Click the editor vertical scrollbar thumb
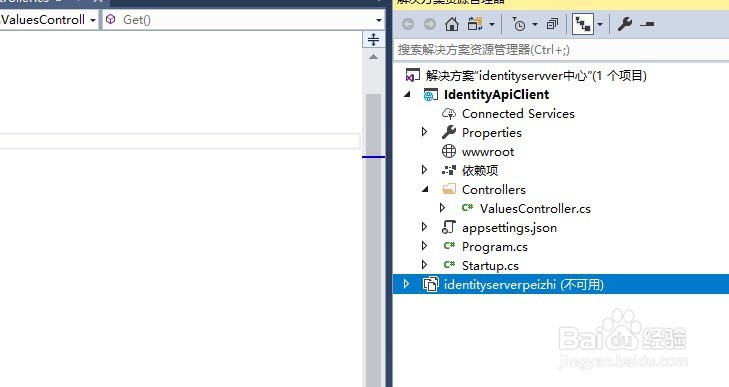729x387 pixels. (373, 240)
